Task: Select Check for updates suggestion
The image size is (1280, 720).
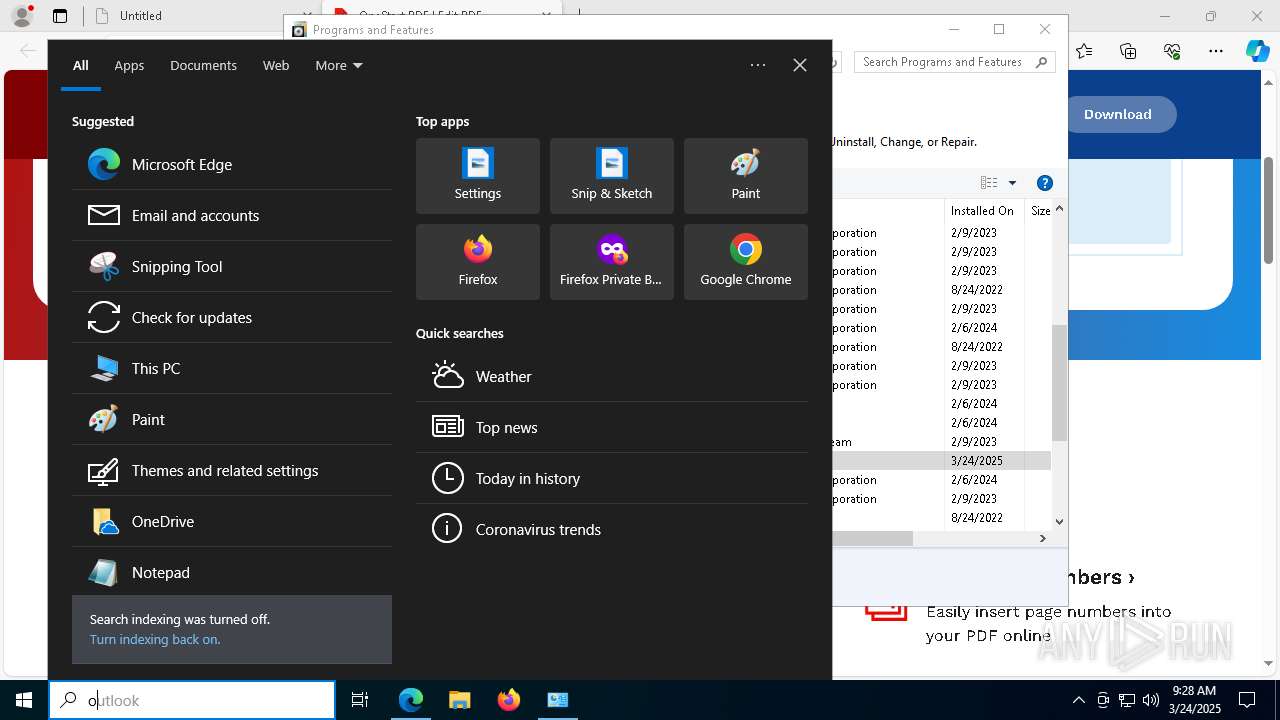Action: tap(232, 318)
